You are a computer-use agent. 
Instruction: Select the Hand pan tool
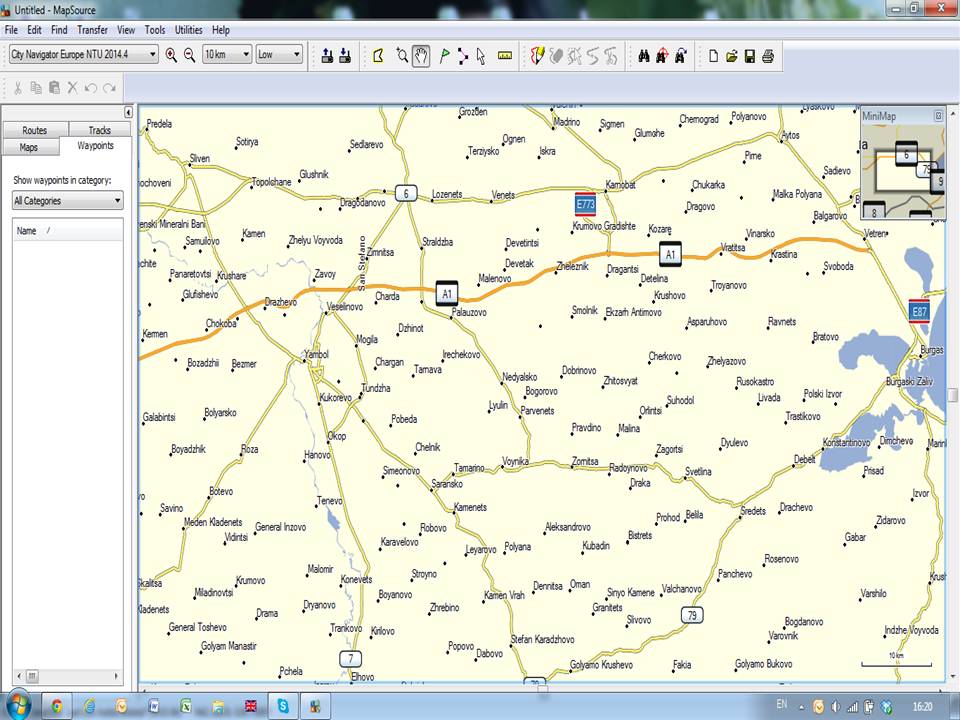point(421,56)
